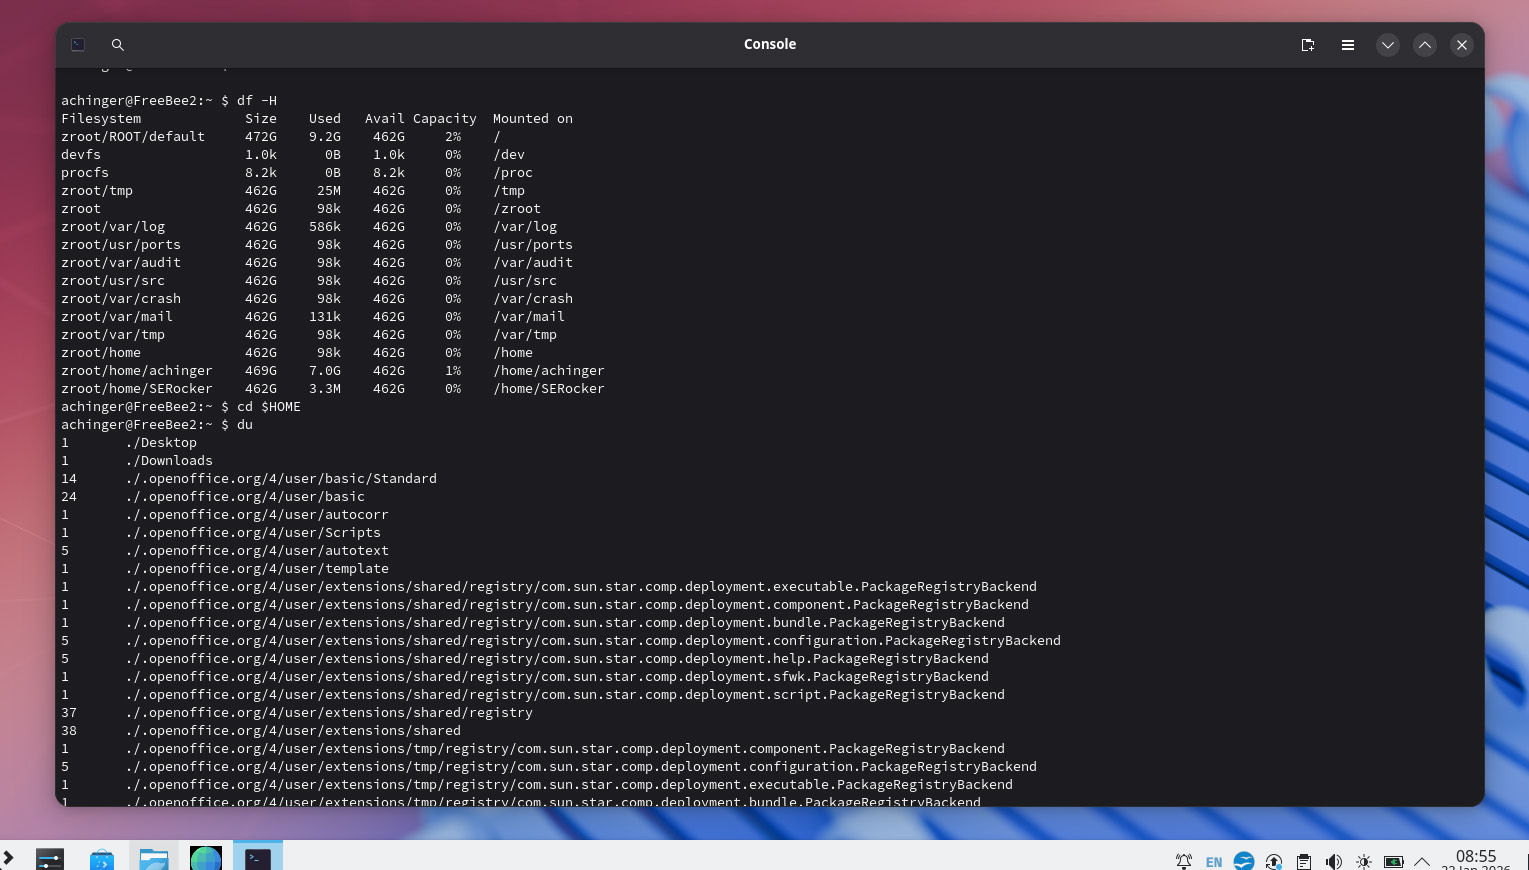Open the clipboard tray icon

point(1304,861)
